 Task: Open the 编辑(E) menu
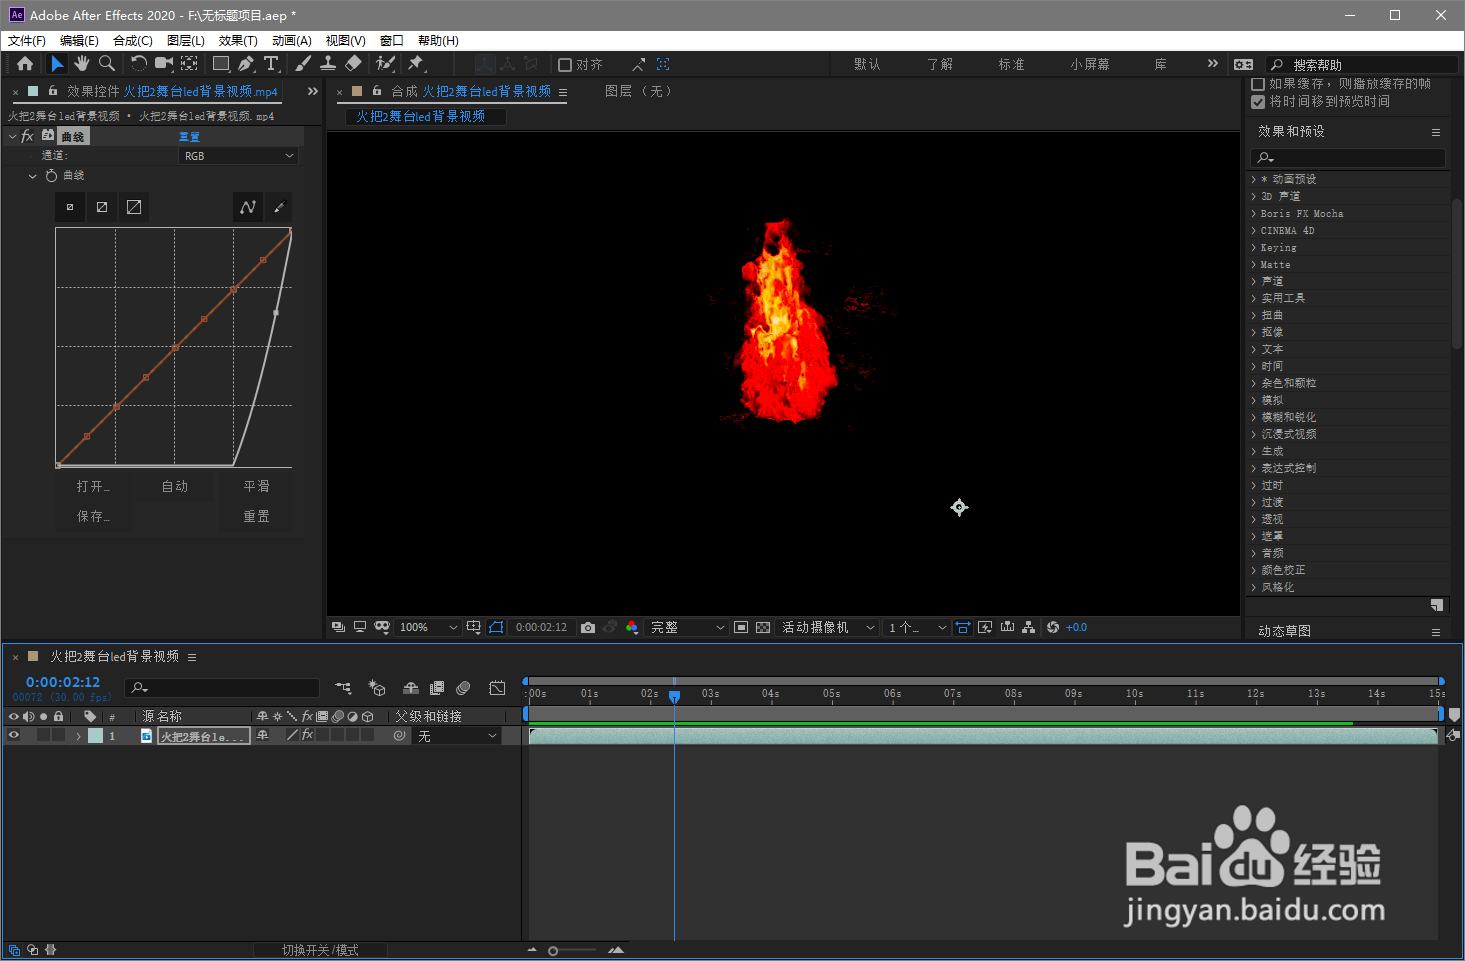coord(79,41)
